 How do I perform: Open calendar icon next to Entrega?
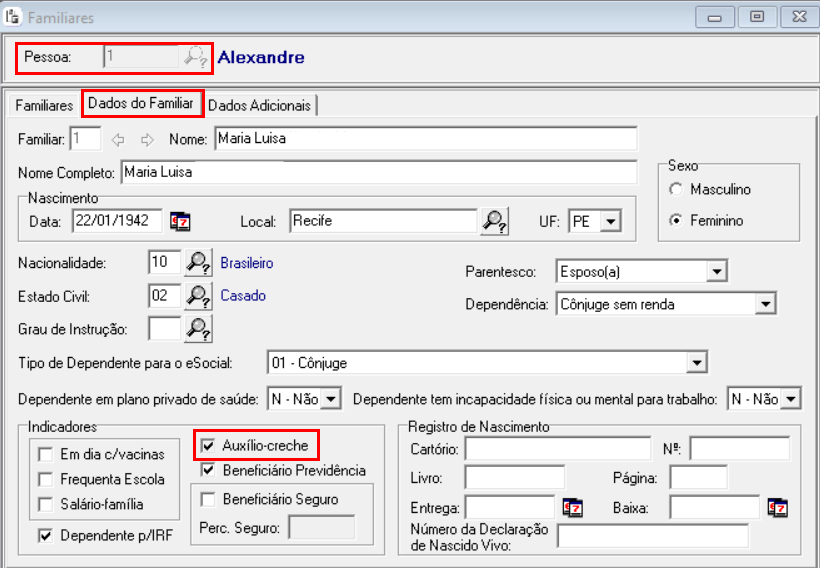coord(572,508)
